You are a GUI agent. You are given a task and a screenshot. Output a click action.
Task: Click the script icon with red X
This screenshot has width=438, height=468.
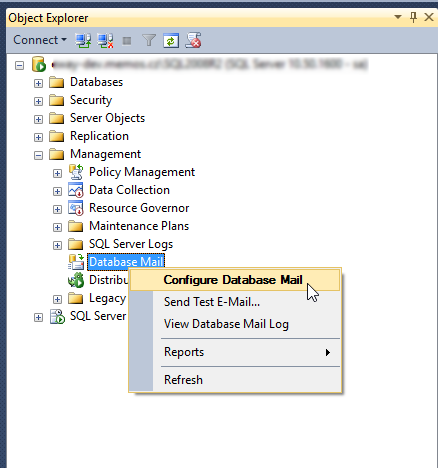[x=193, y=41]
